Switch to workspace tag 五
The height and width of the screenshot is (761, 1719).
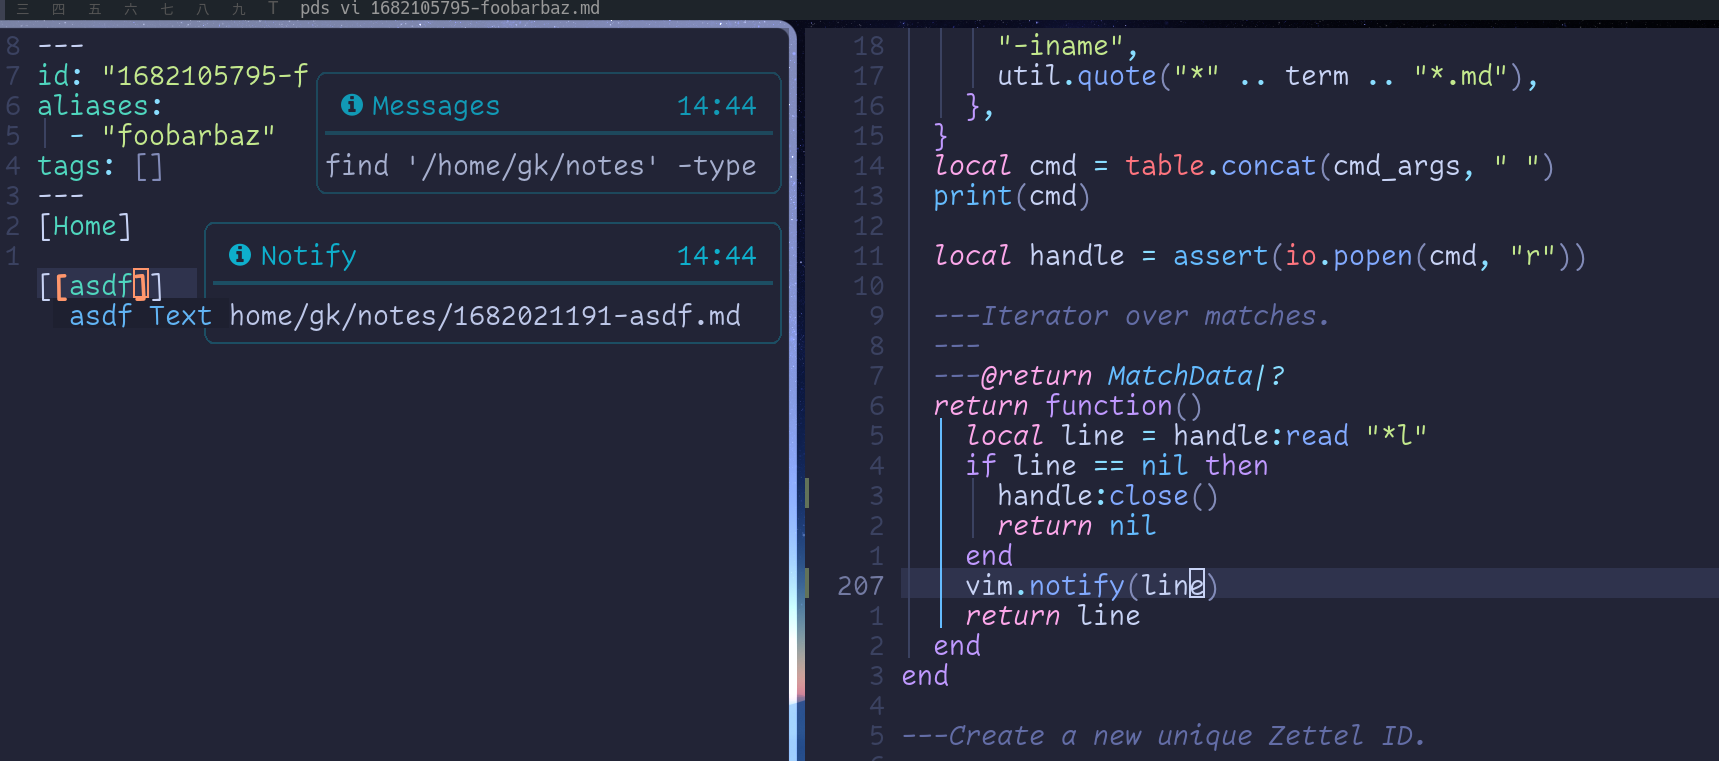pyautogui.click(x=95, y=9)
